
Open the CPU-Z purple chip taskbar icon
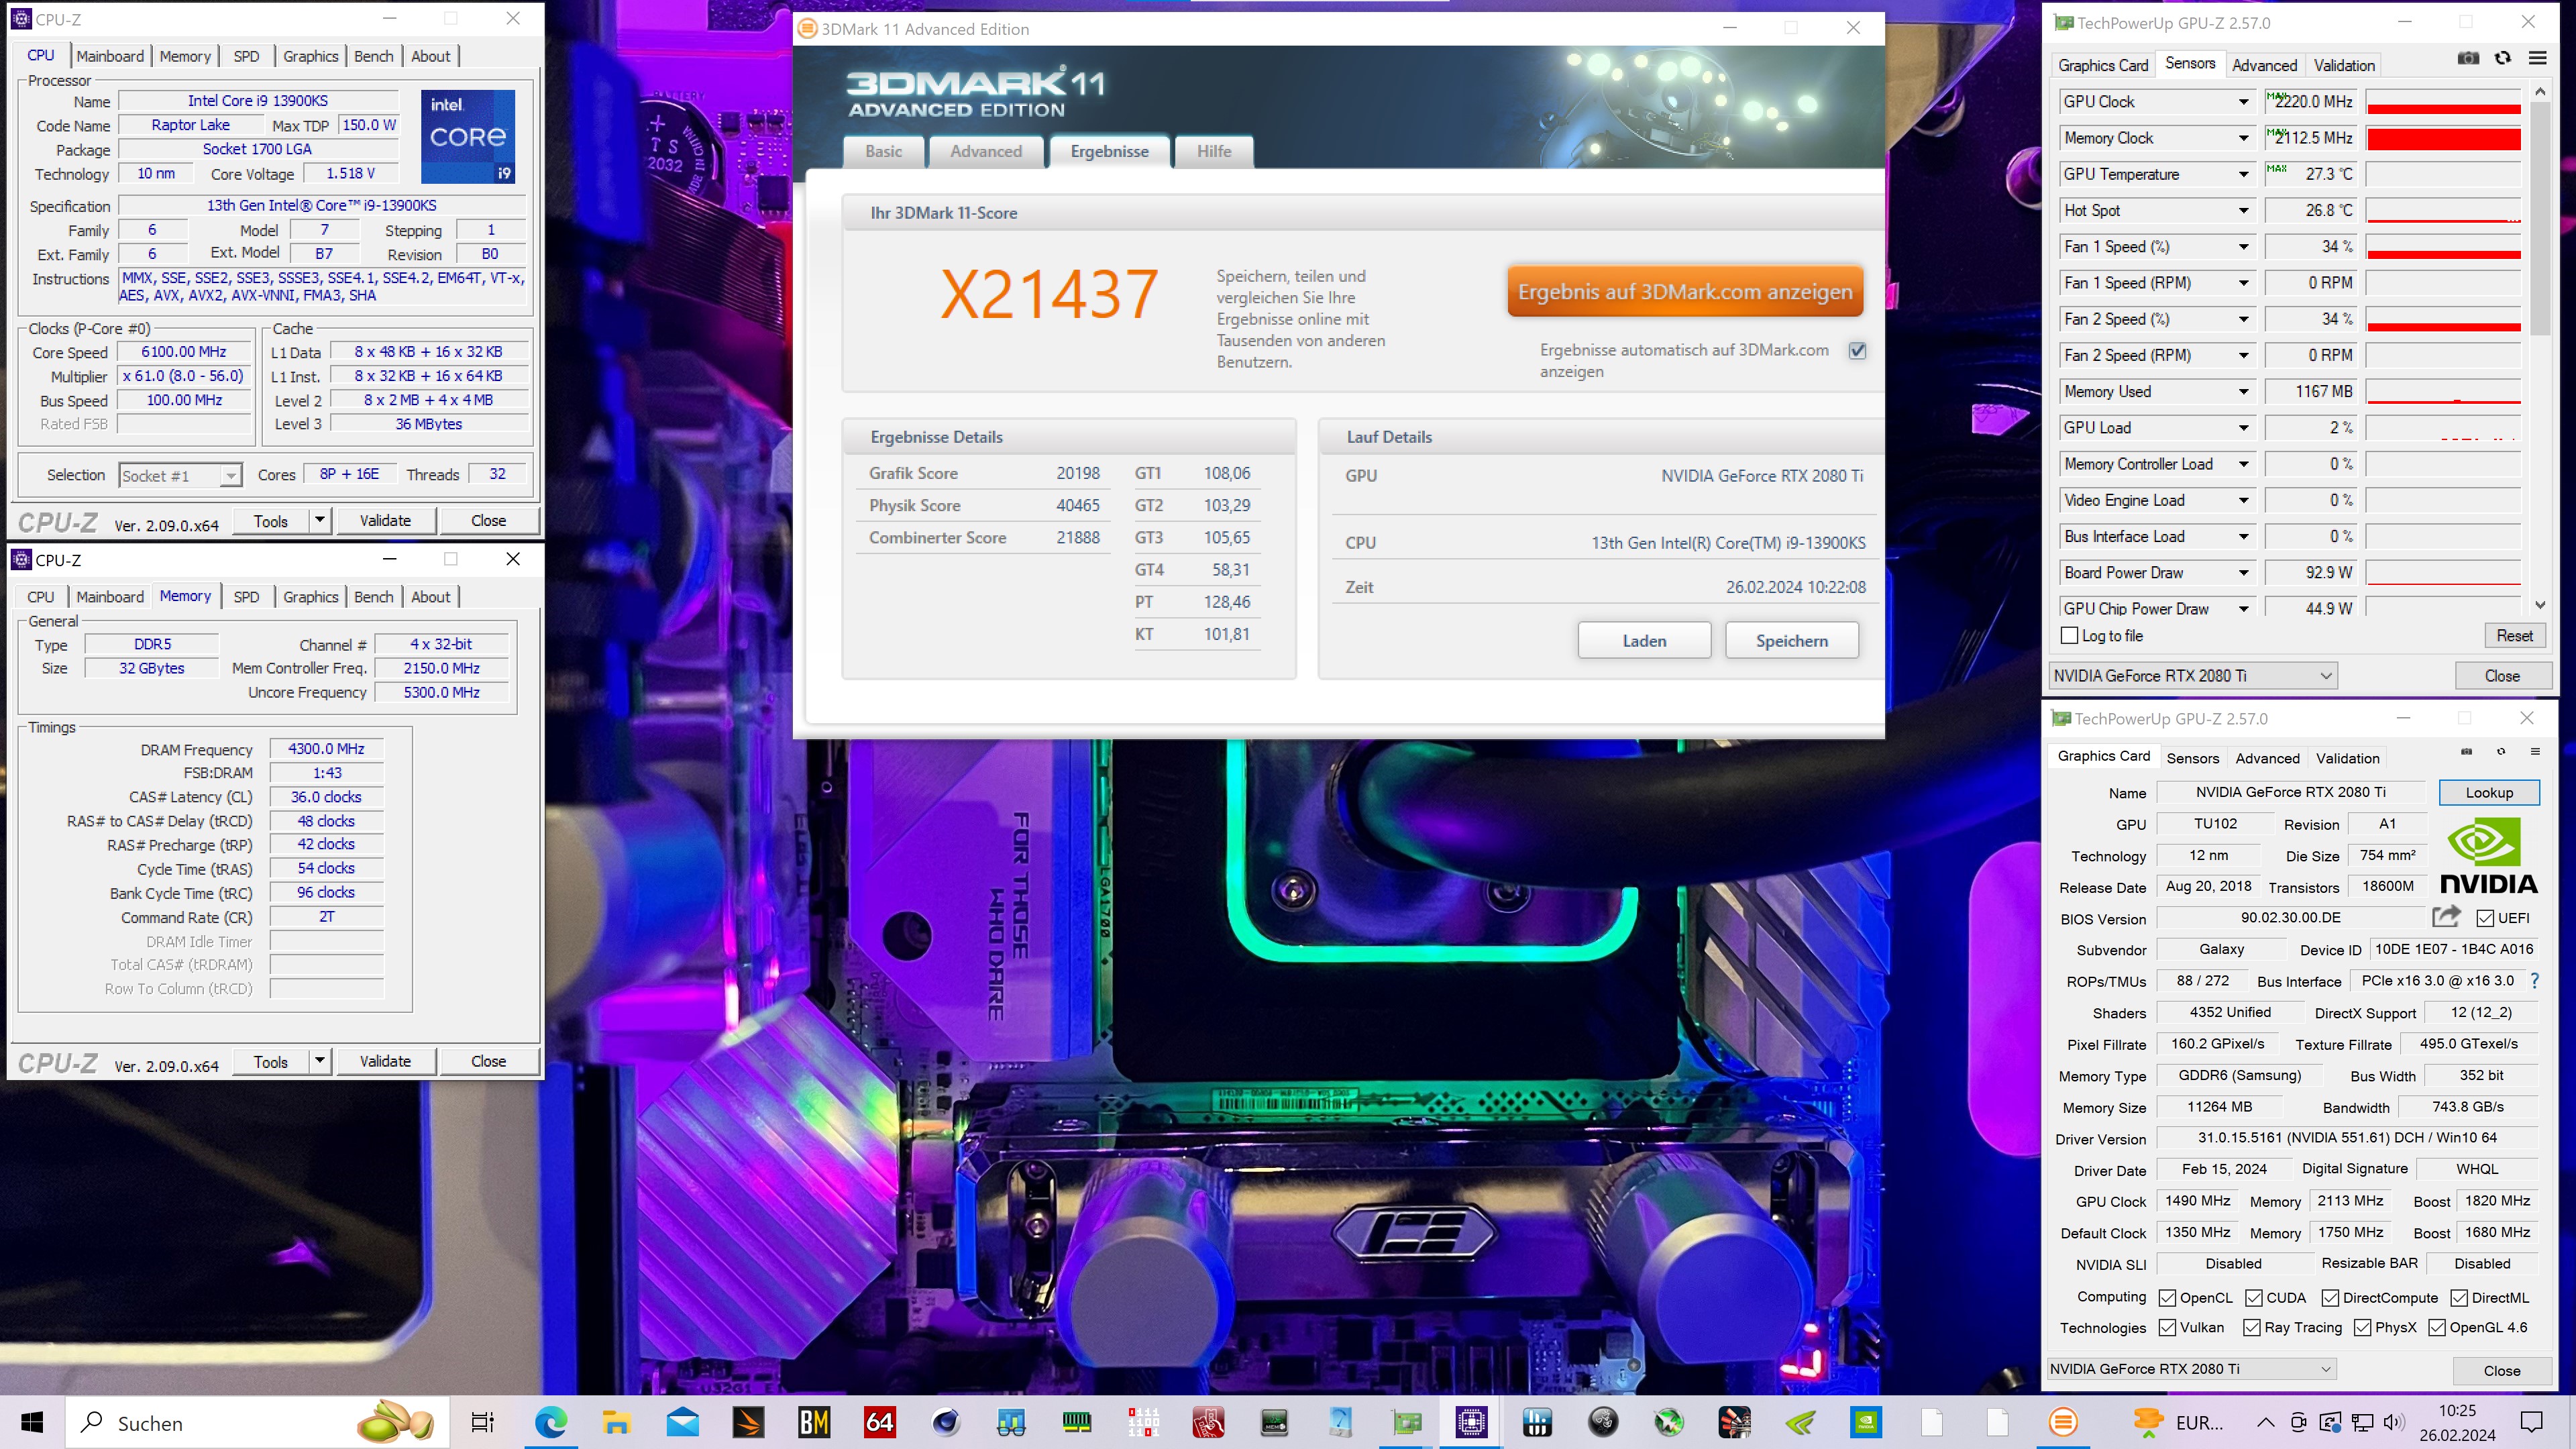[1472, 1422]
